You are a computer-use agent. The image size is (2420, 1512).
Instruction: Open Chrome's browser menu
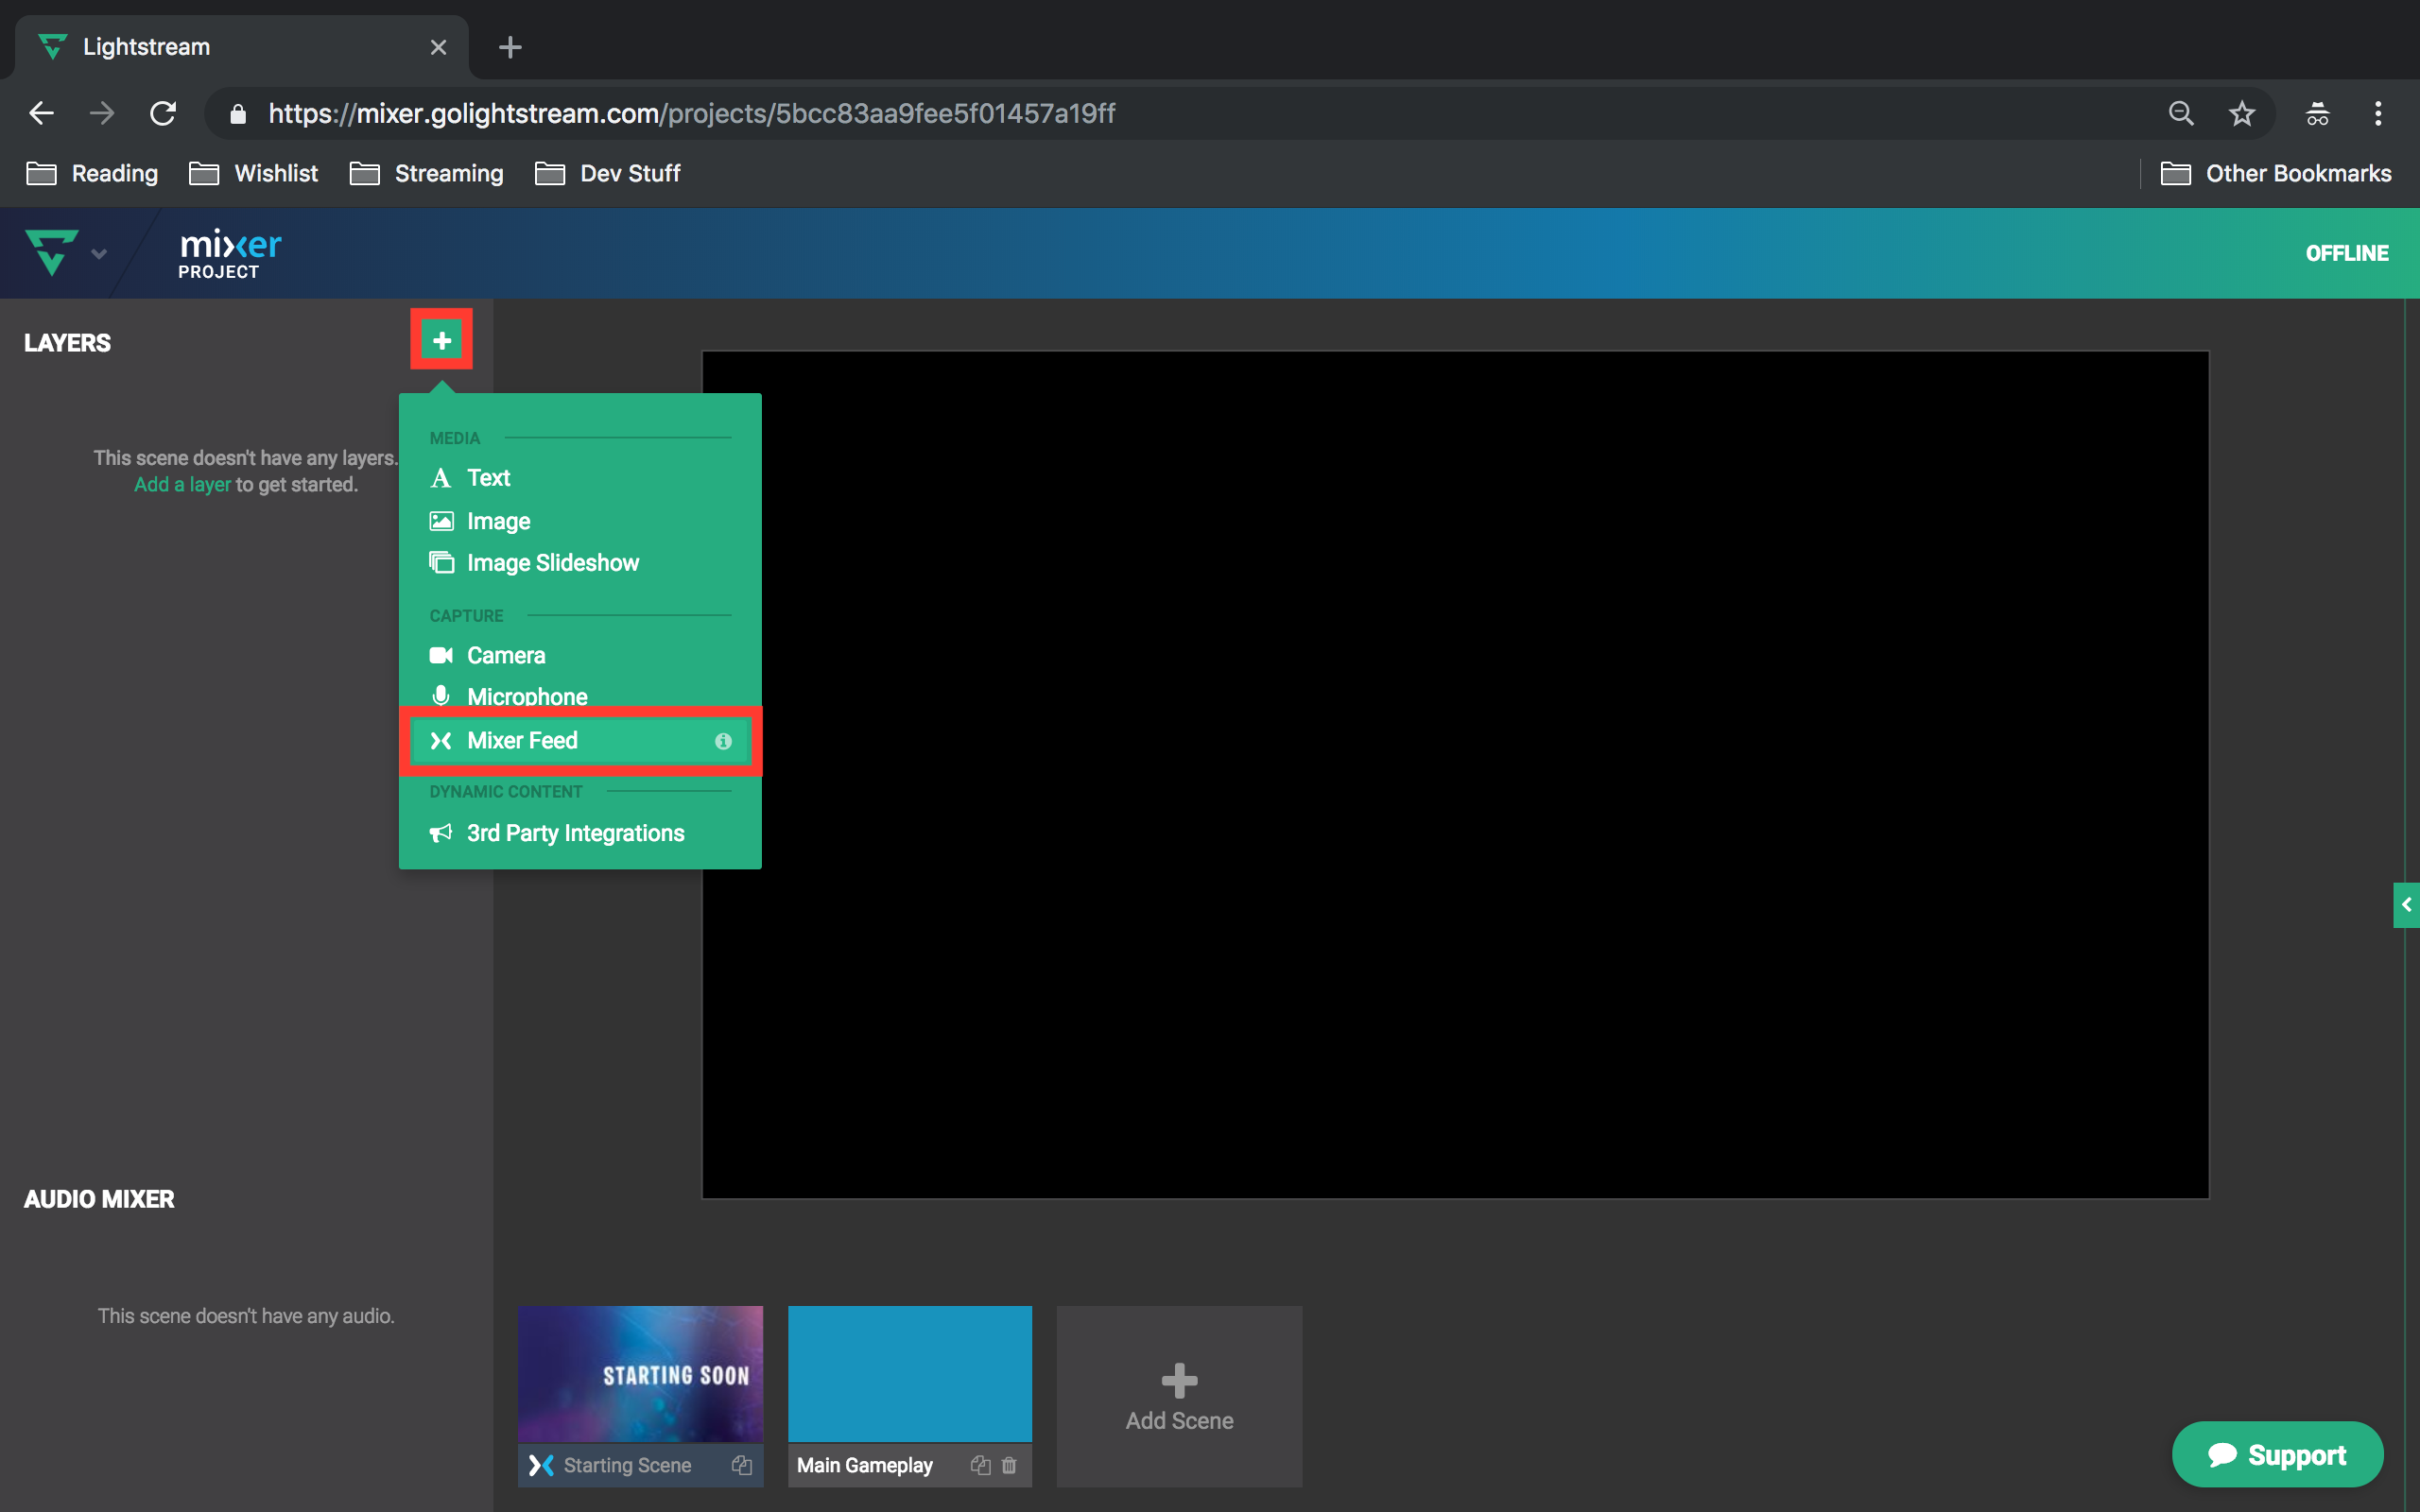coord(2379,113)
